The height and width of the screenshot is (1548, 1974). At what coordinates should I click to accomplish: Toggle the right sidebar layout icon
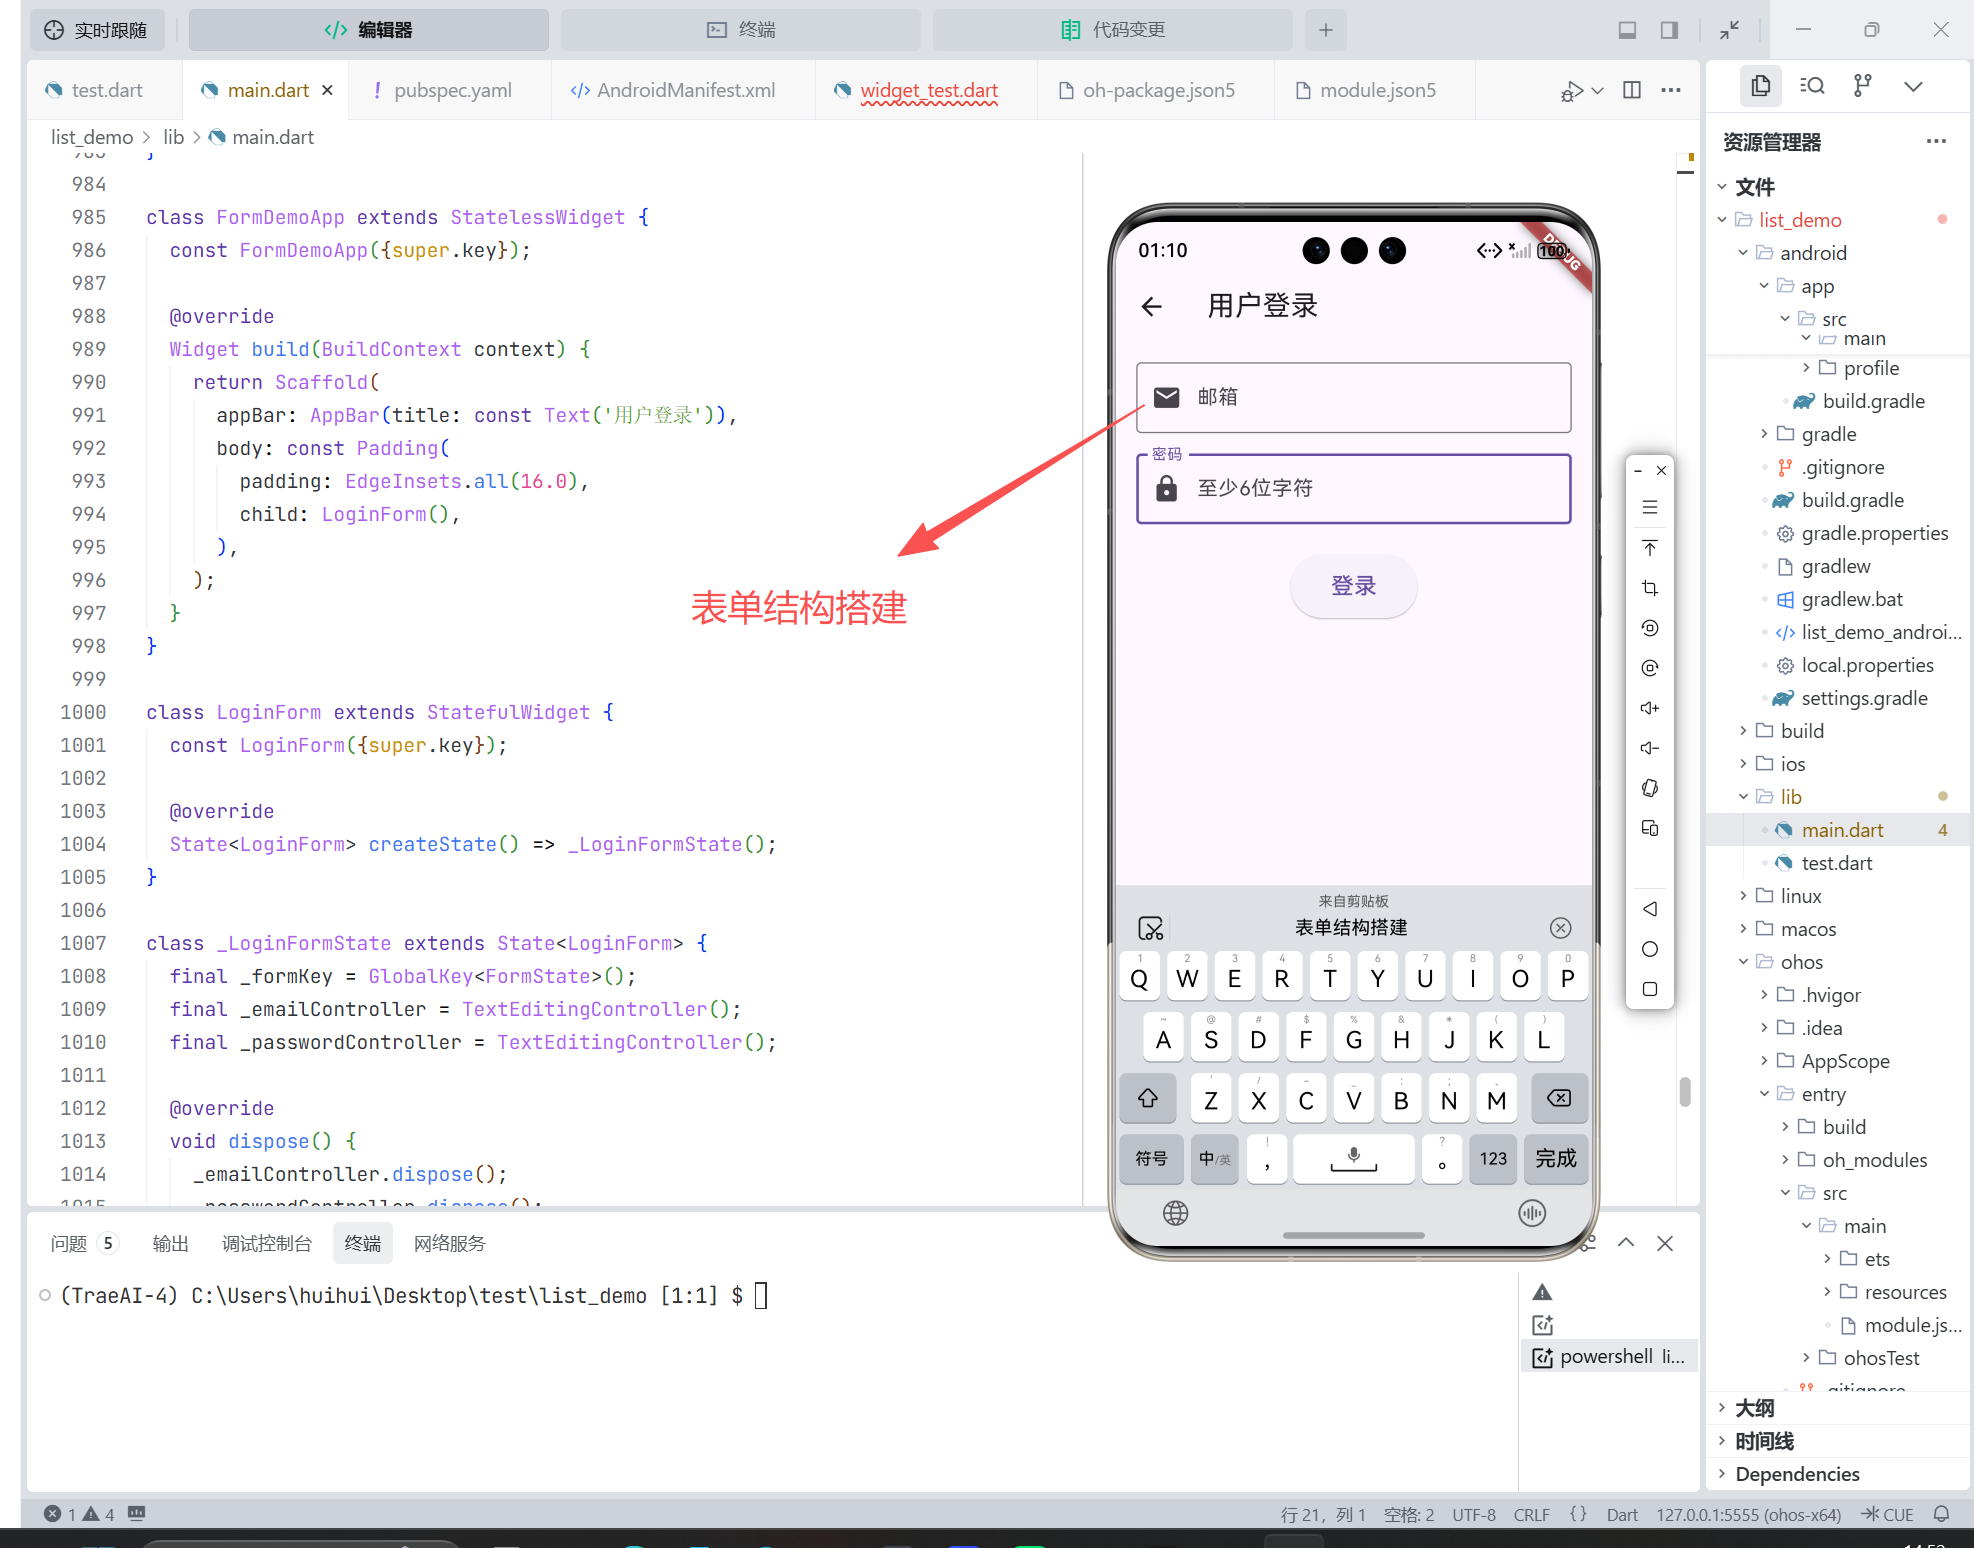(x=1669, y=30)
